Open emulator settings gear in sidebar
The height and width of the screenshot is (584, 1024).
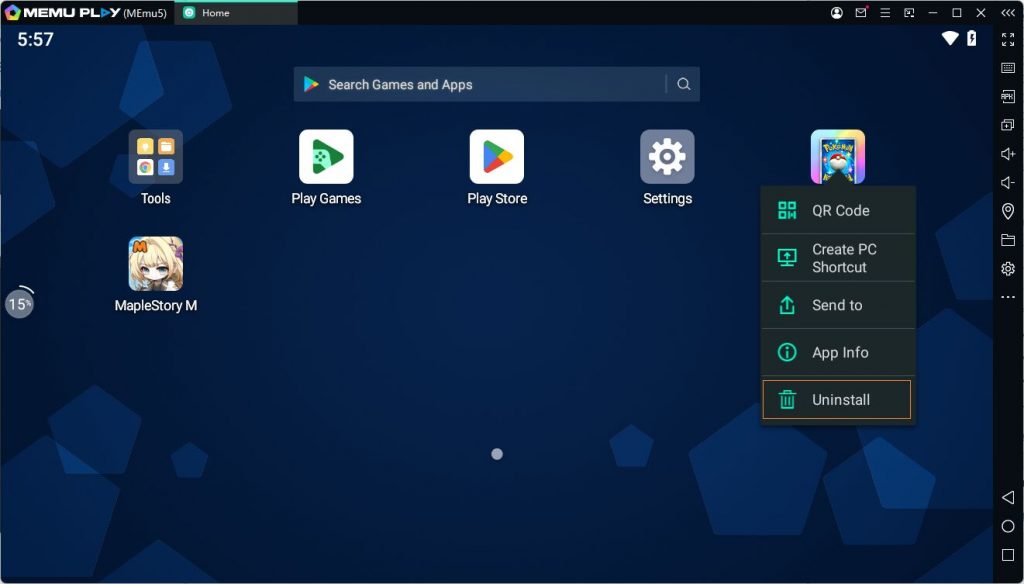click(1007, 269)
